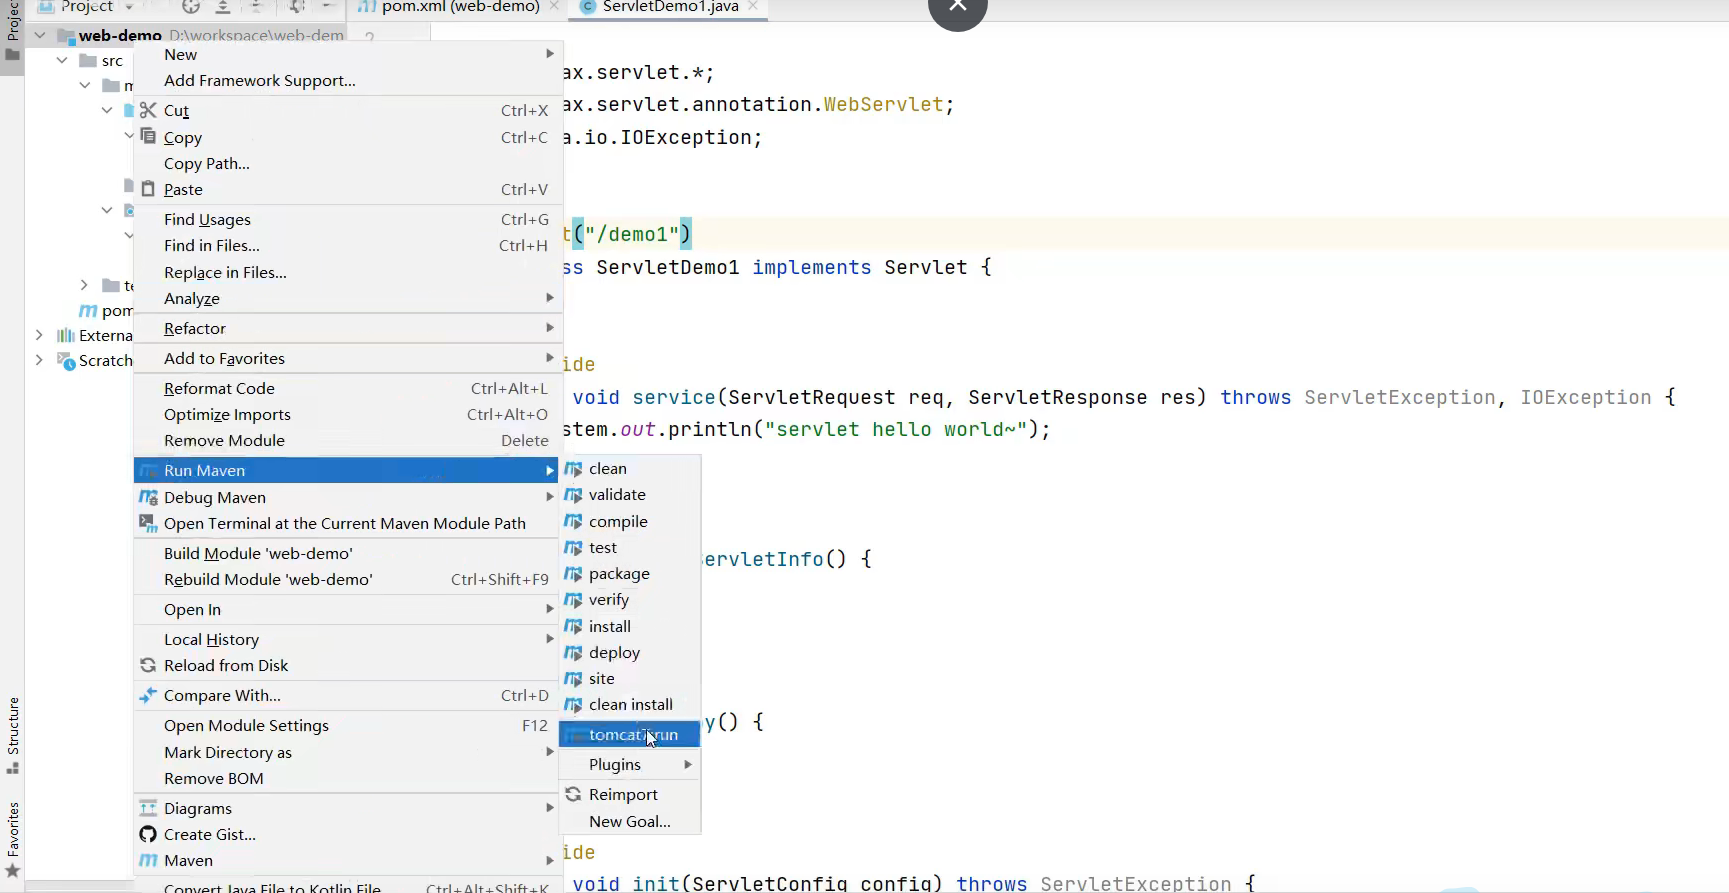Viewport: 1729px width, 893px height.
Task: Choose the verify Maven goal
Action: [629, 599]
